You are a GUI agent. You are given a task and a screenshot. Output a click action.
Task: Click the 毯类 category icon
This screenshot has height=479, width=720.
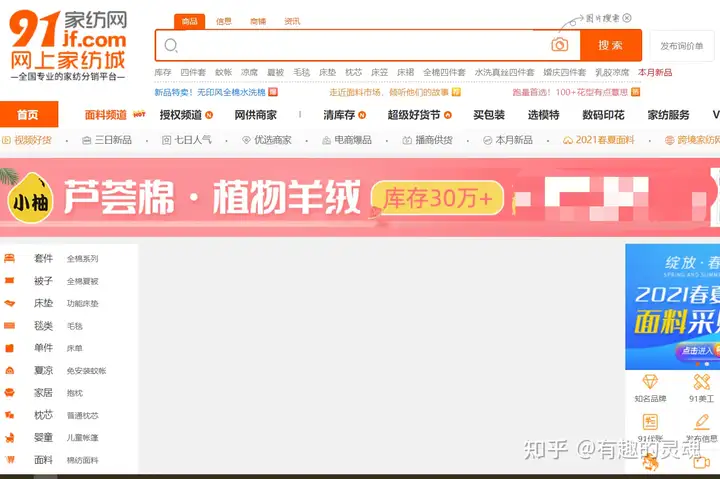10,326
